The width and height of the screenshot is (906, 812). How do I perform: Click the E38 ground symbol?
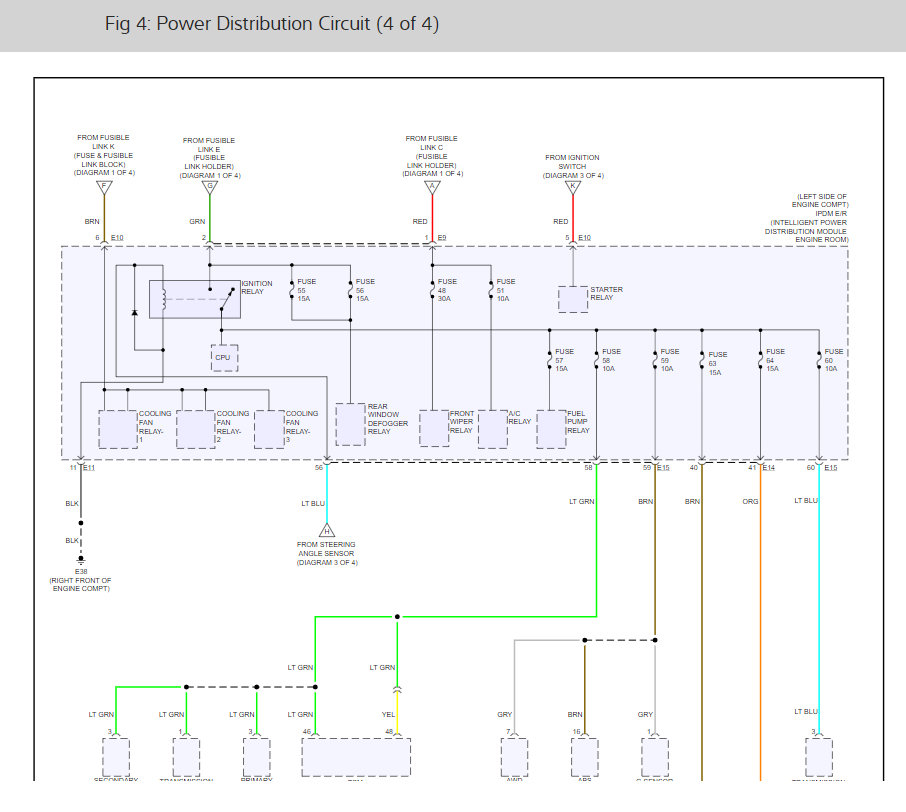coord(81,561)
